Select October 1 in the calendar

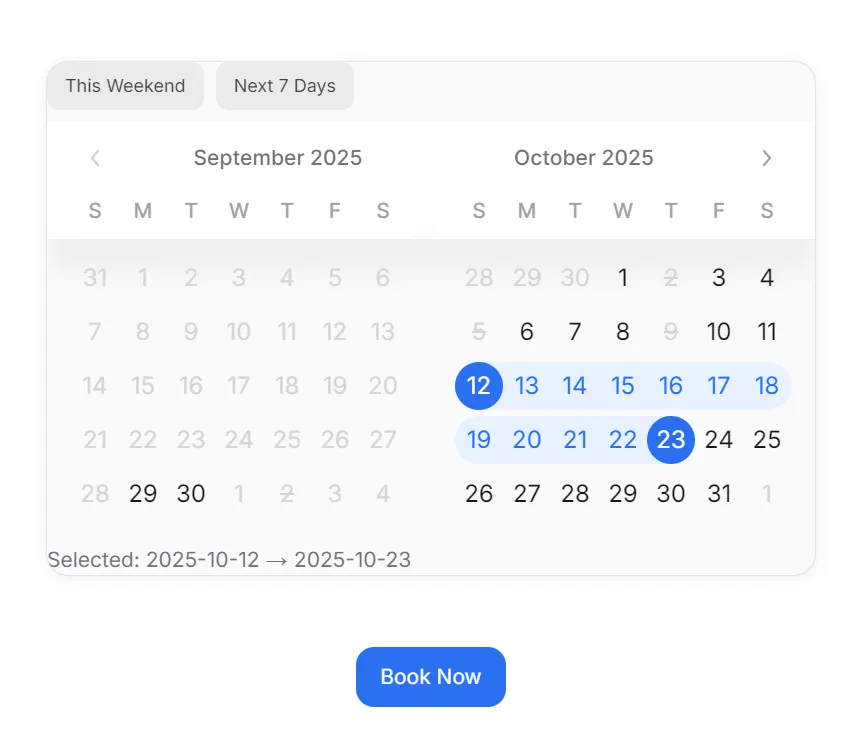point(623,278)
